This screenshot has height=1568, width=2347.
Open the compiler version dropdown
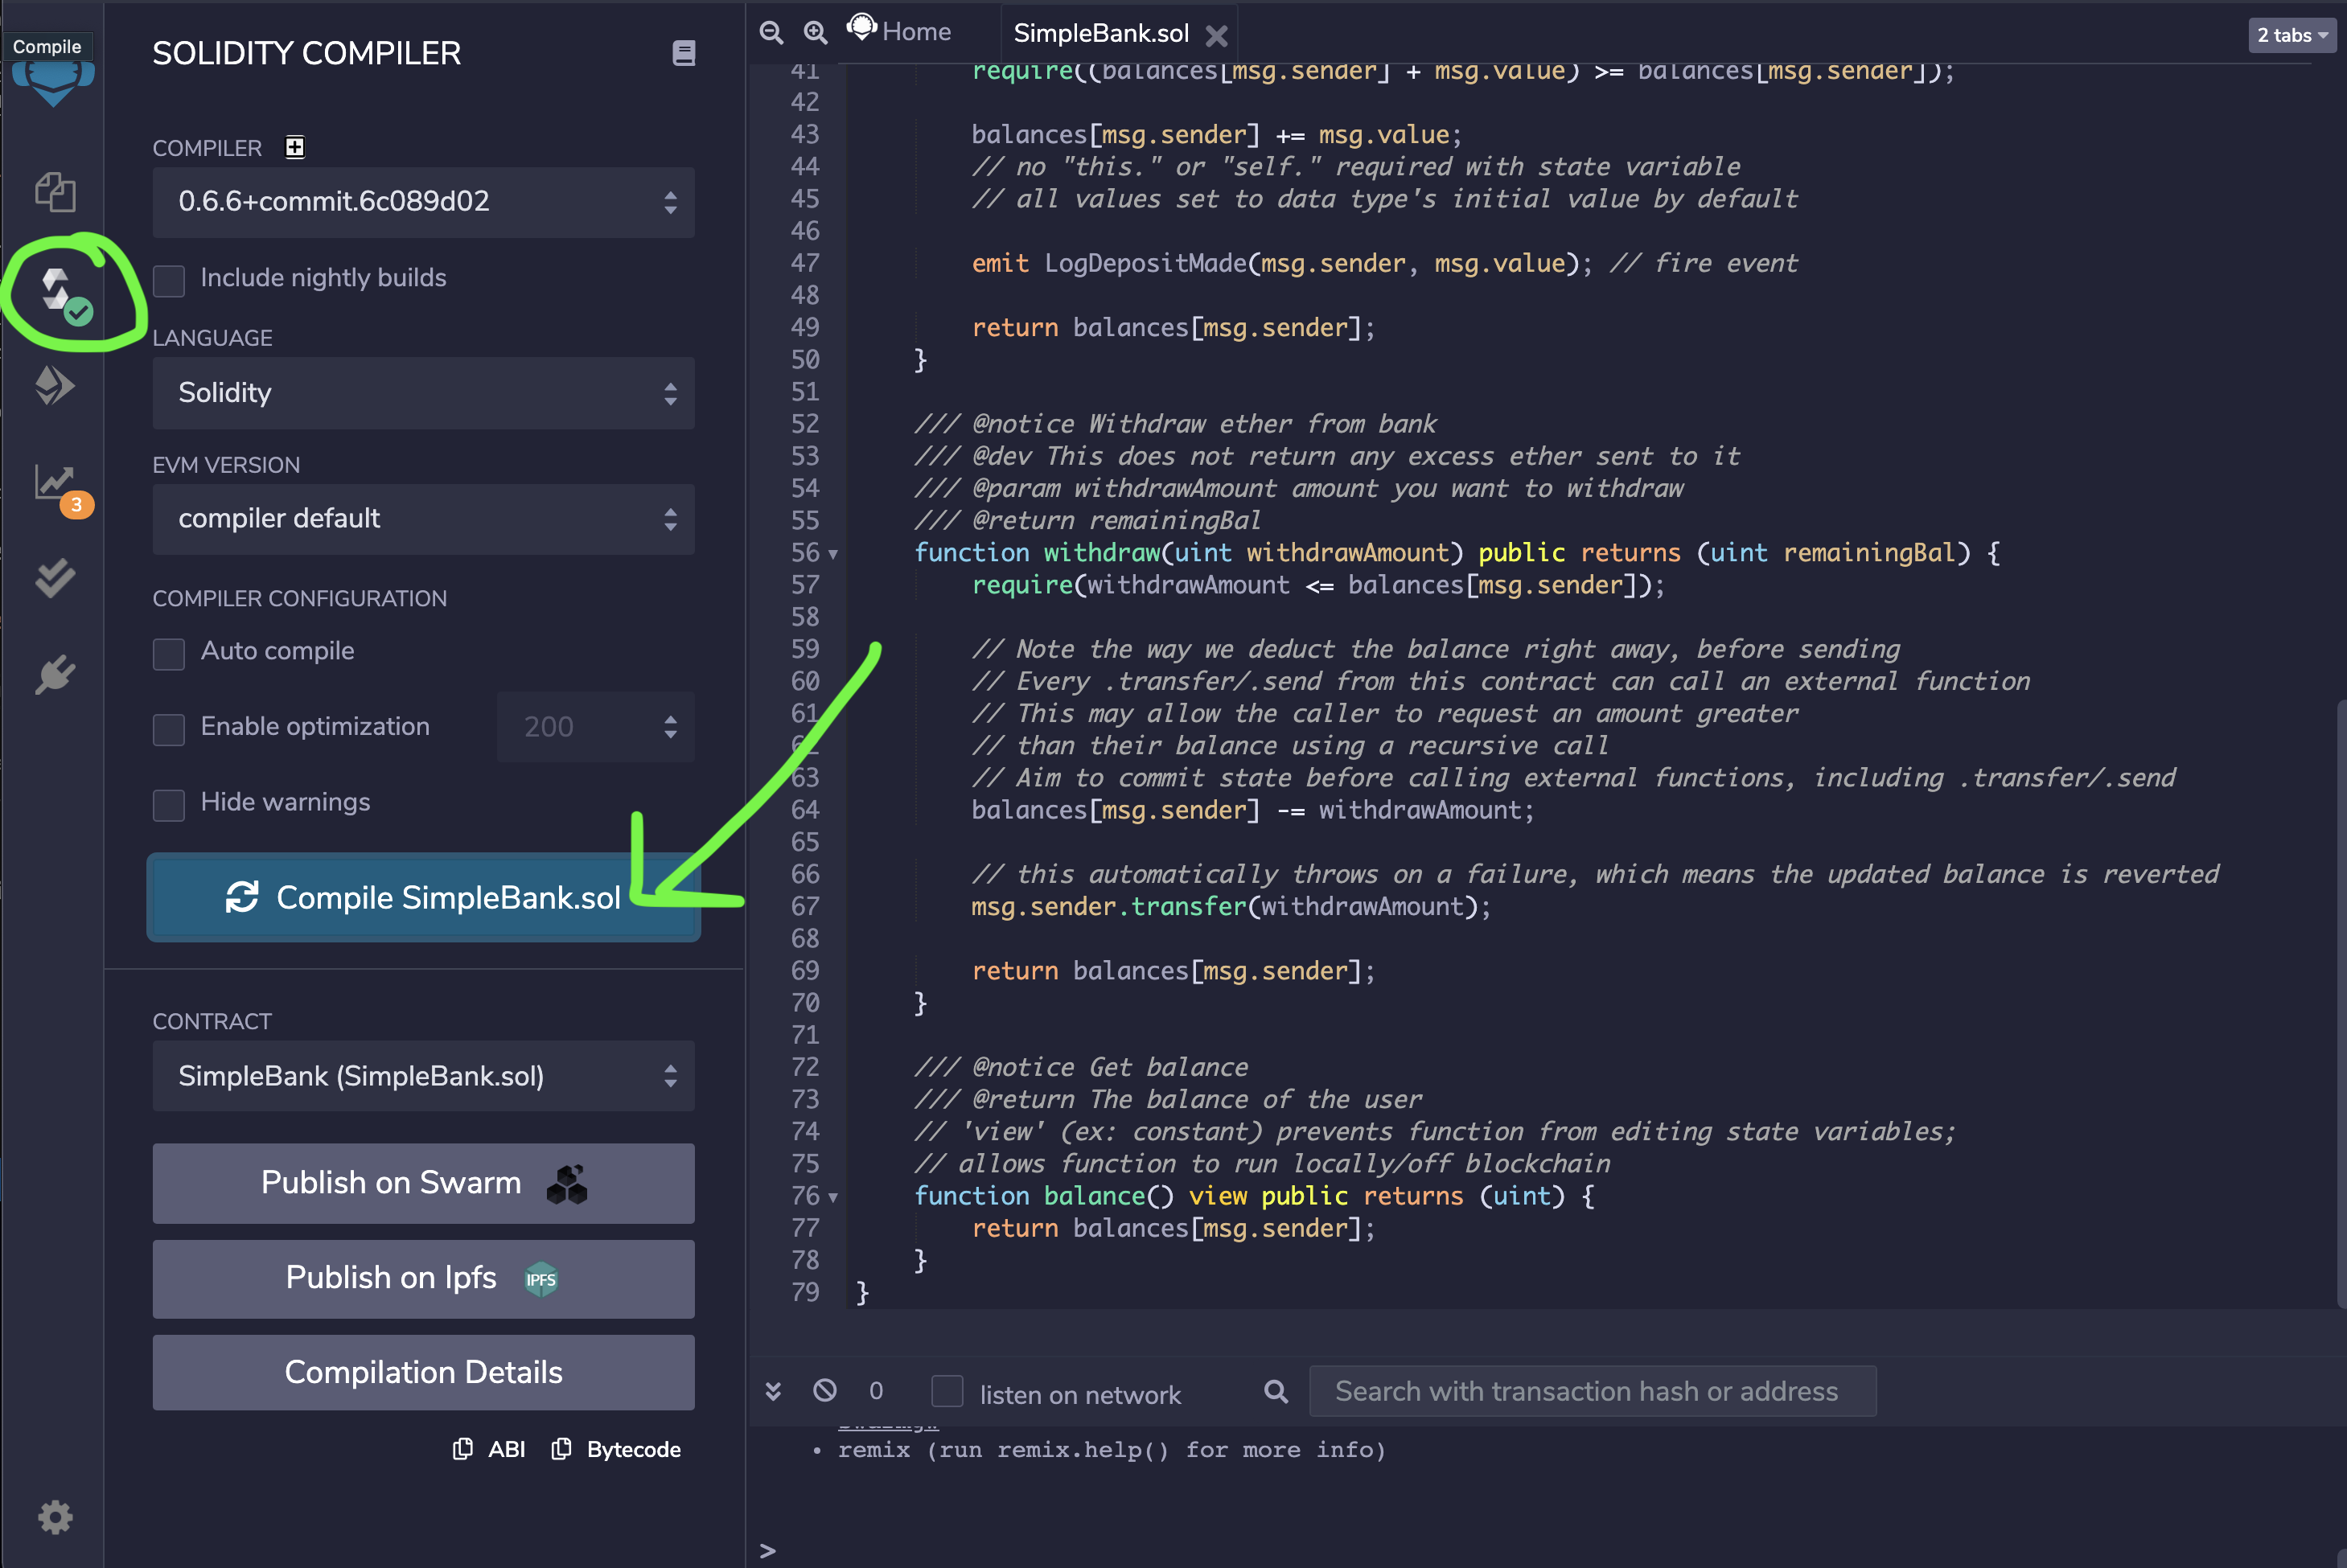point(423,203)
